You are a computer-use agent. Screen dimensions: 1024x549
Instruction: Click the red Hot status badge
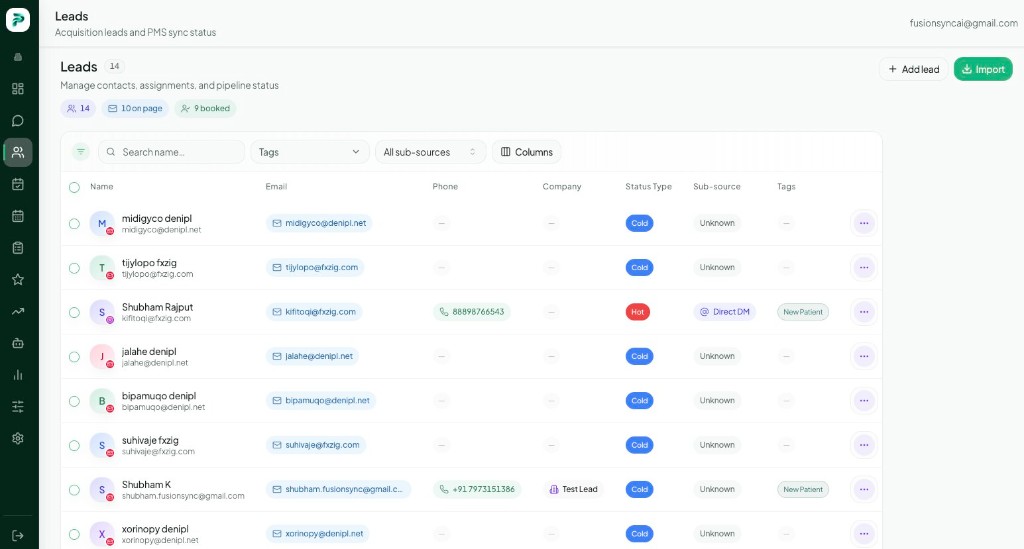637,312
